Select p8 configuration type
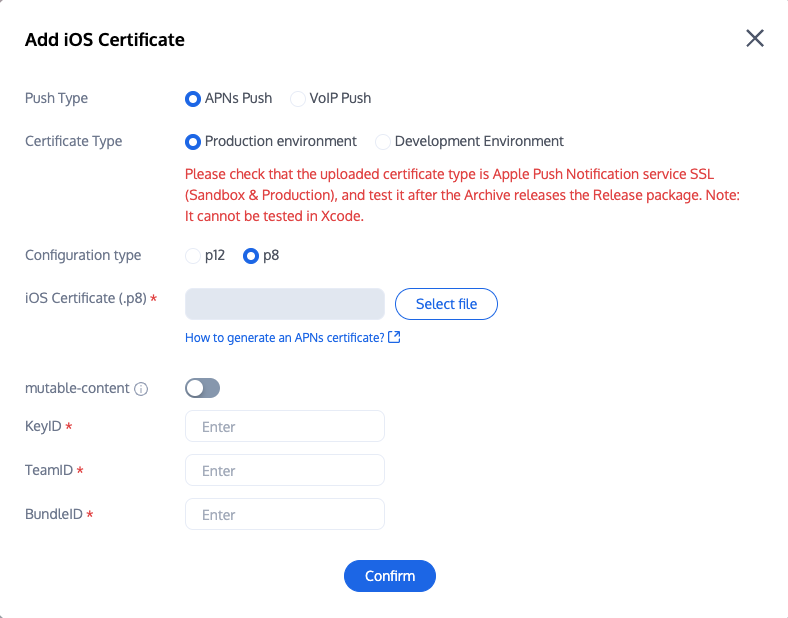Viewport: 788px width, 618px height. [x=251, y=255]
